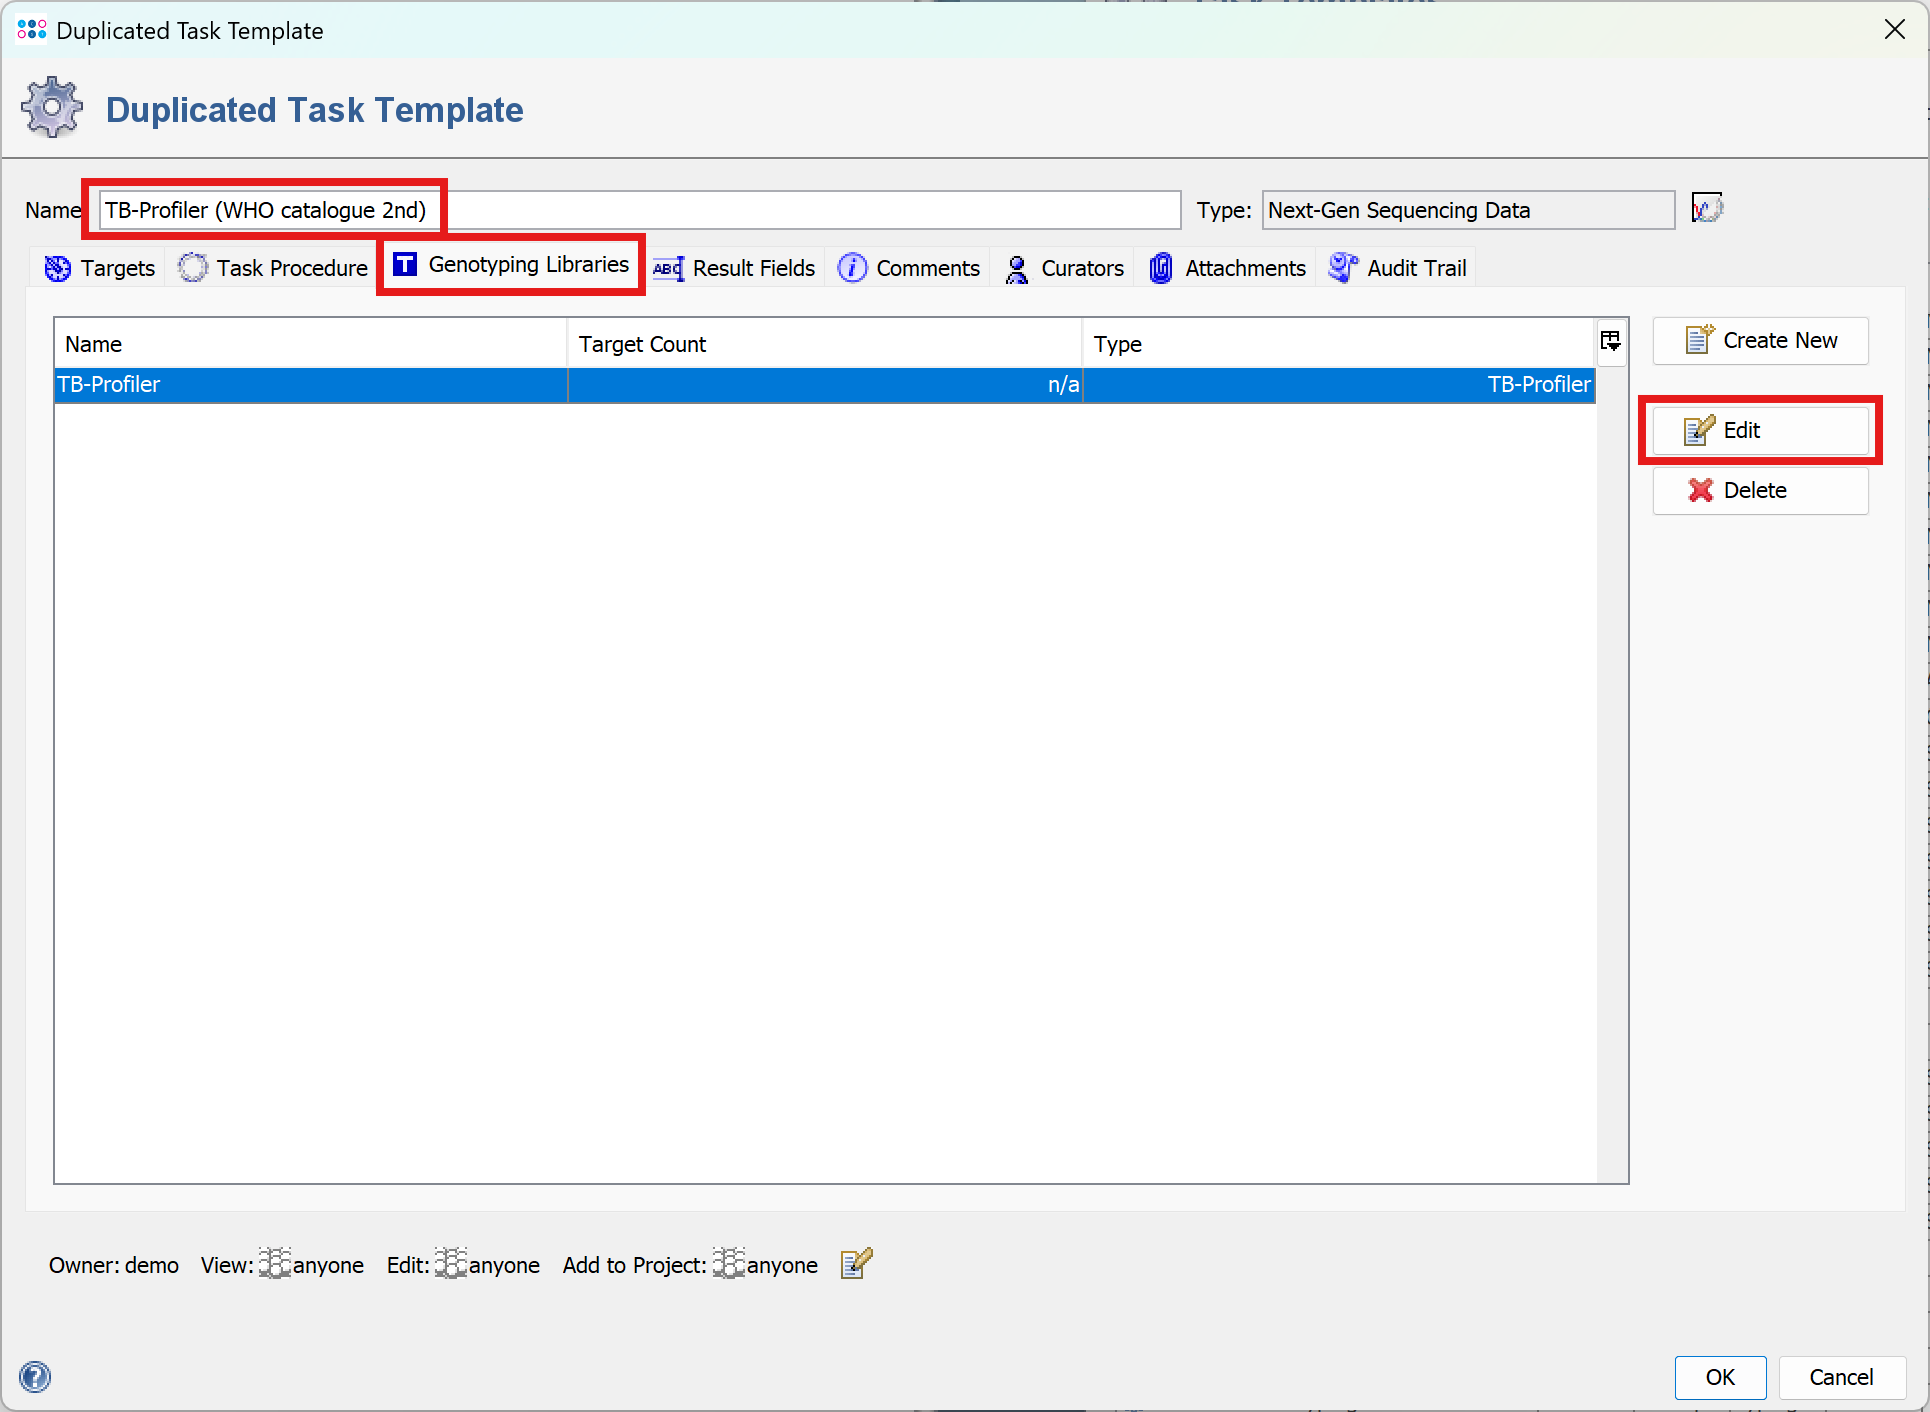
Task: Open the Comments tab
Action: (x=909, y=268)
